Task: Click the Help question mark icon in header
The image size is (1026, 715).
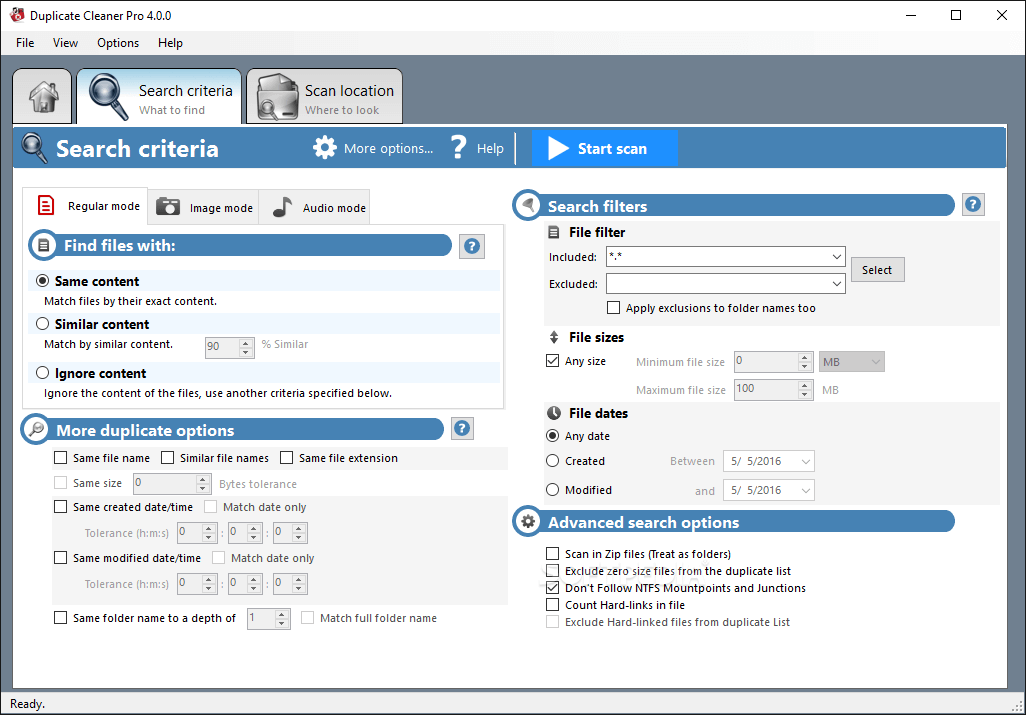Action: click(x=459, y=148)
